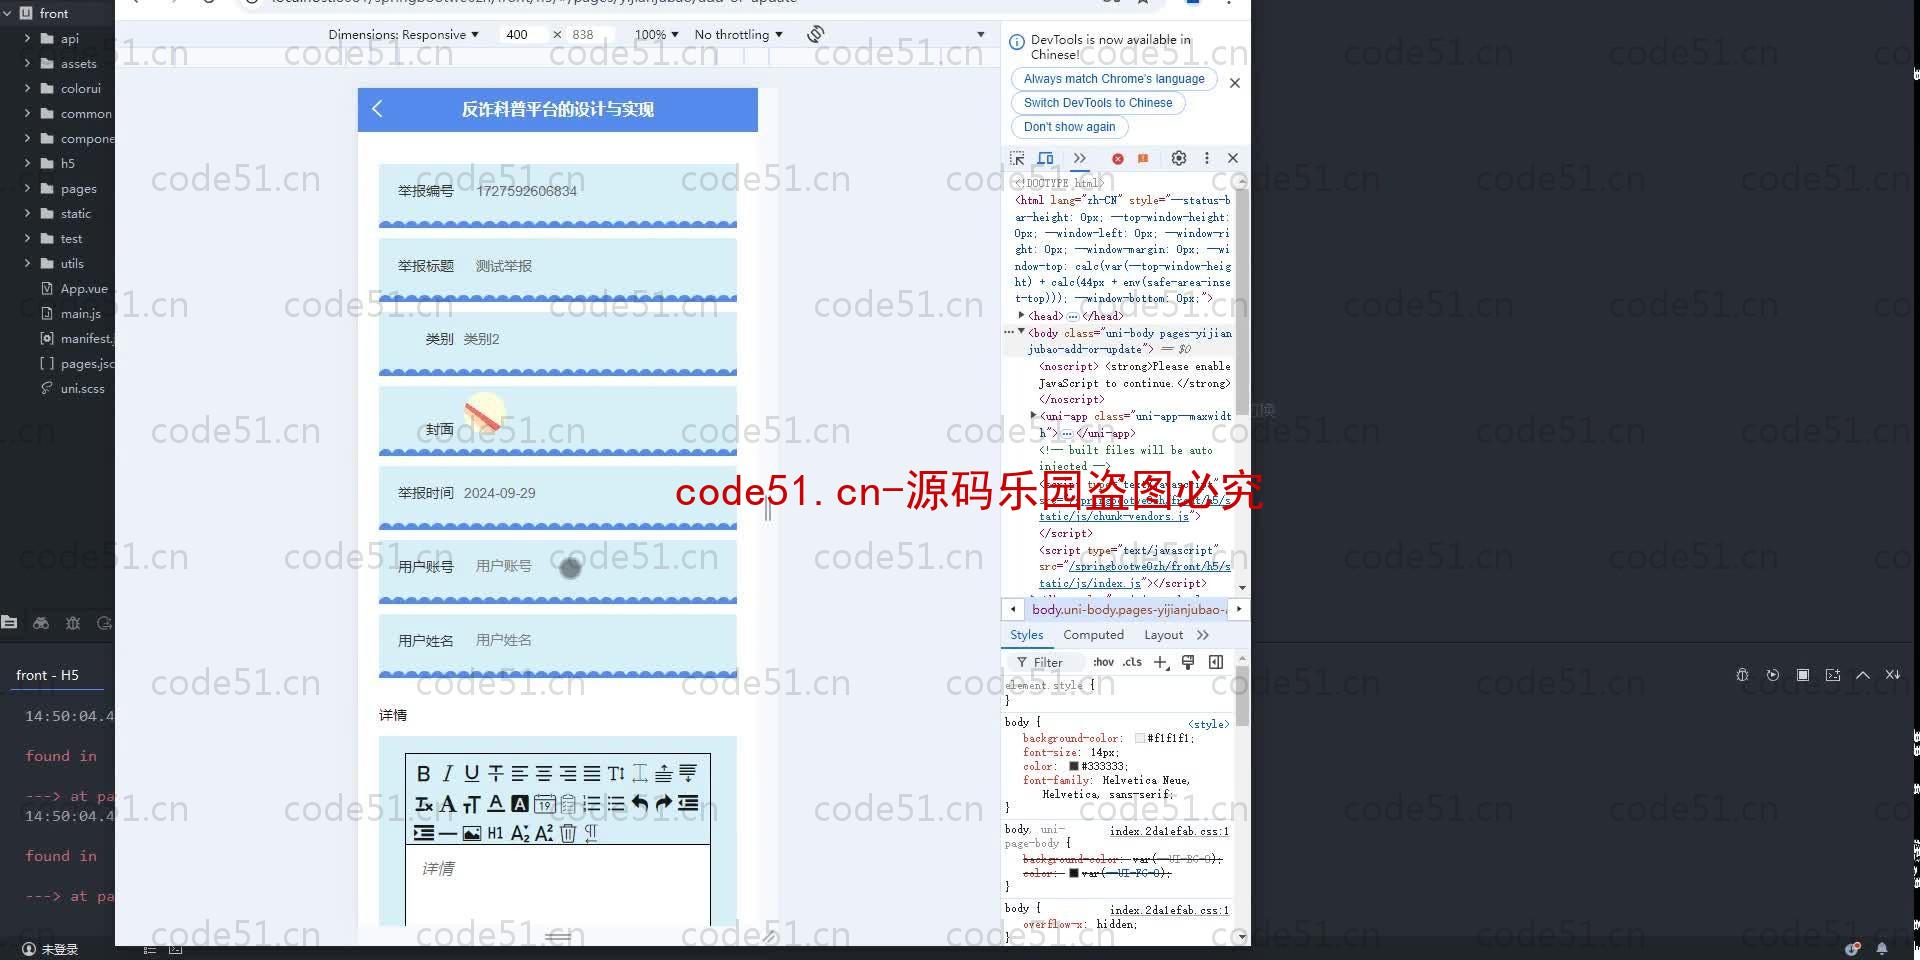Underline text with the U icon

coord(472,773)
